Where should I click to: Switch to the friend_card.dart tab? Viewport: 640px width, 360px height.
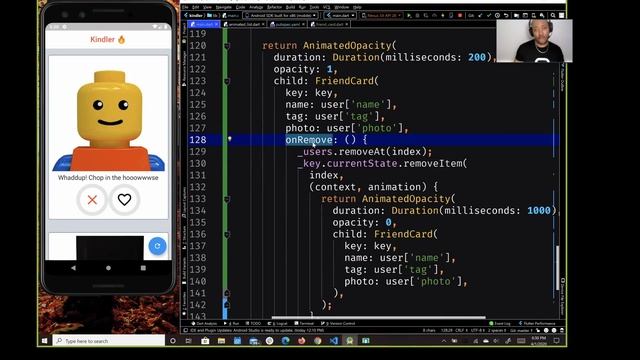point(329,24)
